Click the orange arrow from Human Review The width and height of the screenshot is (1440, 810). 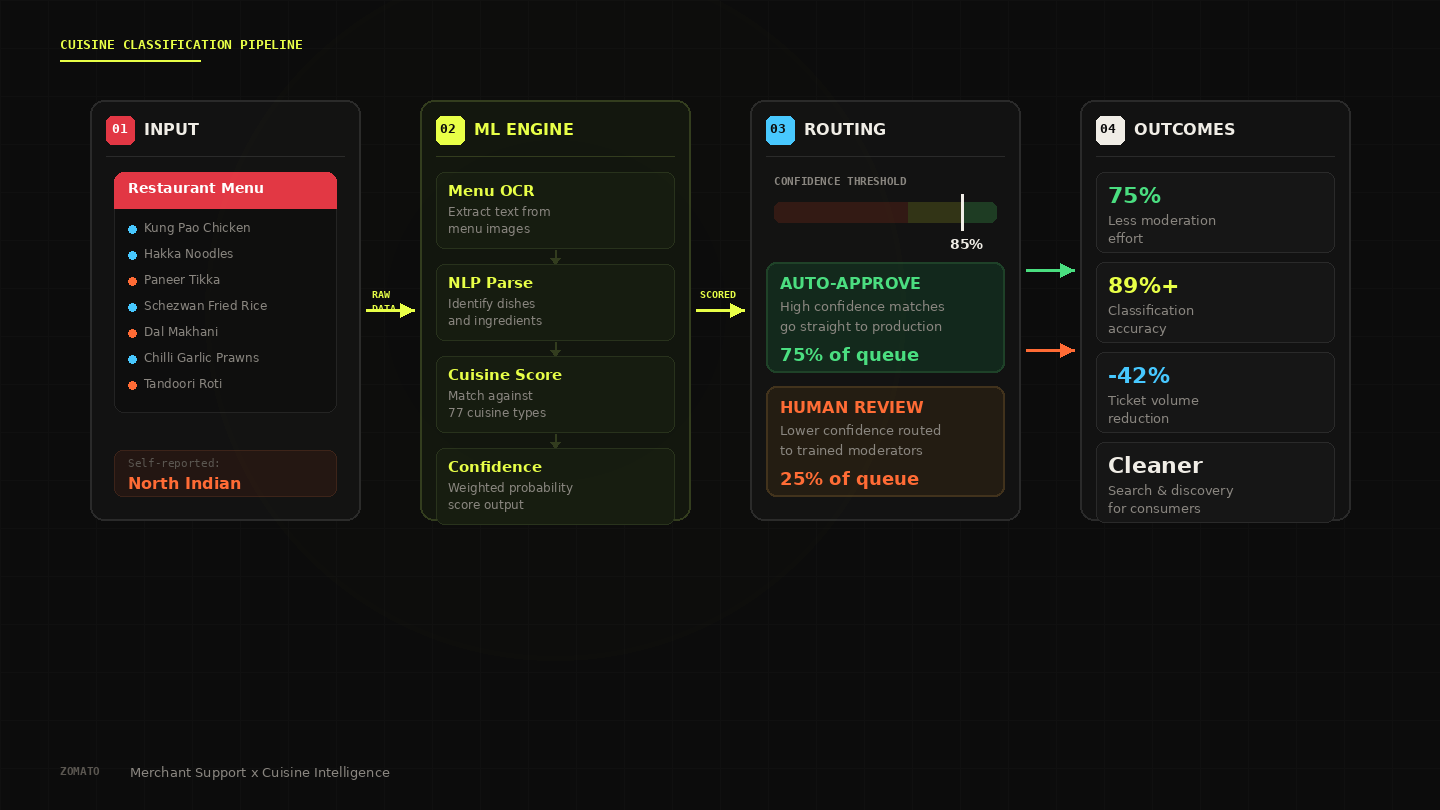coord(1051,350)
